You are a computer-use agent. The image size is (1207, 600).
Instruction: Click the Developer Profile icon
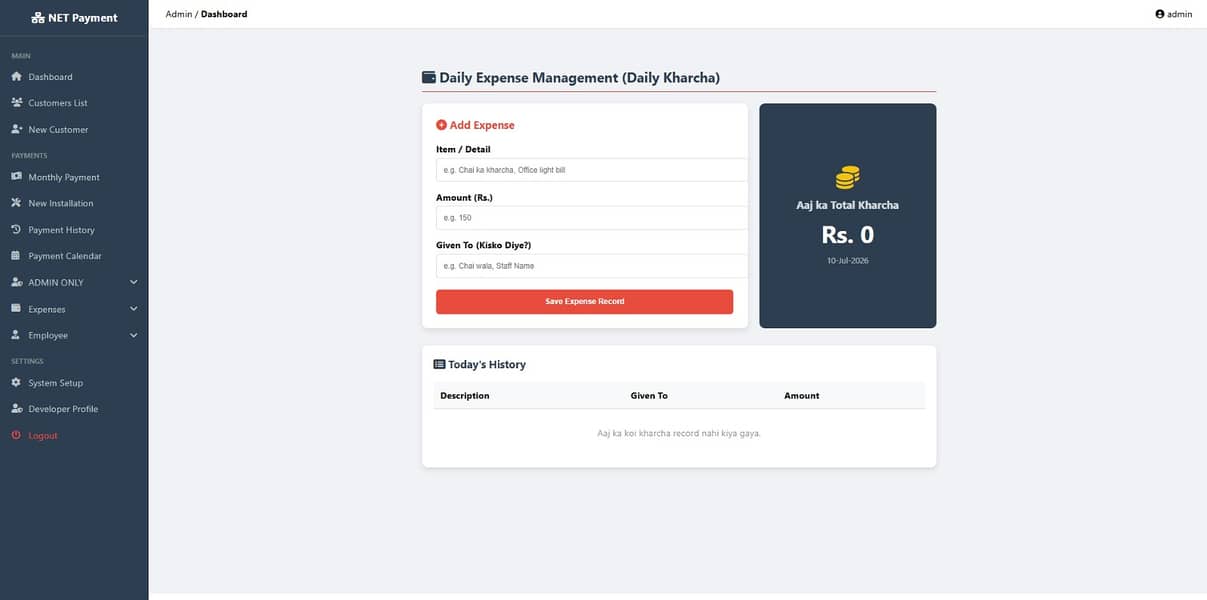(x=16, y=409)
